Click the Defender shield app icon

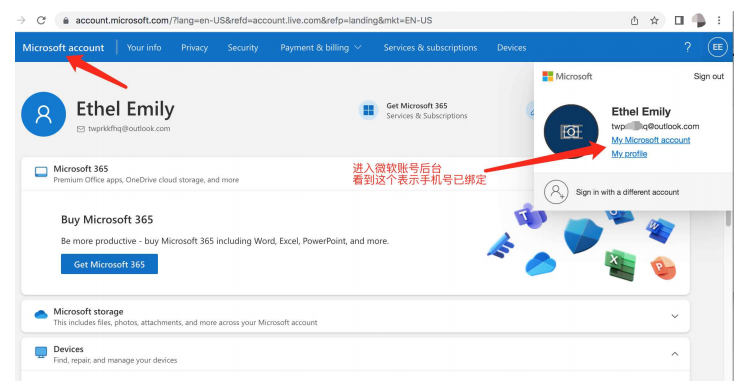(582, 236)
